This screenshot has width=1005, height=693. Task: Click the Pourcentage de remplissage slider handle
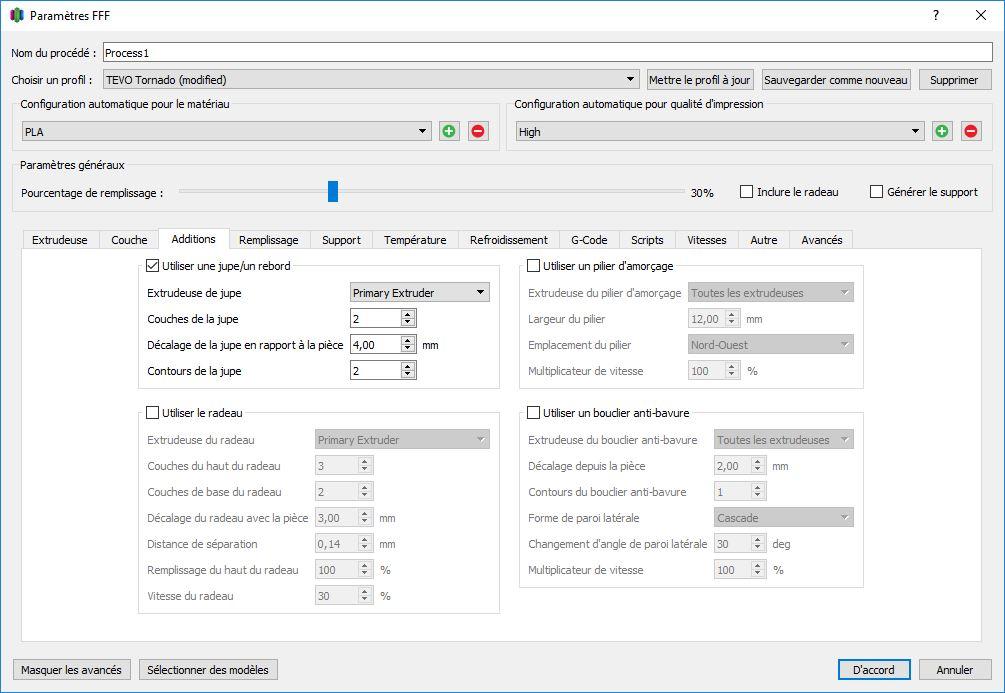coord(333,191)
